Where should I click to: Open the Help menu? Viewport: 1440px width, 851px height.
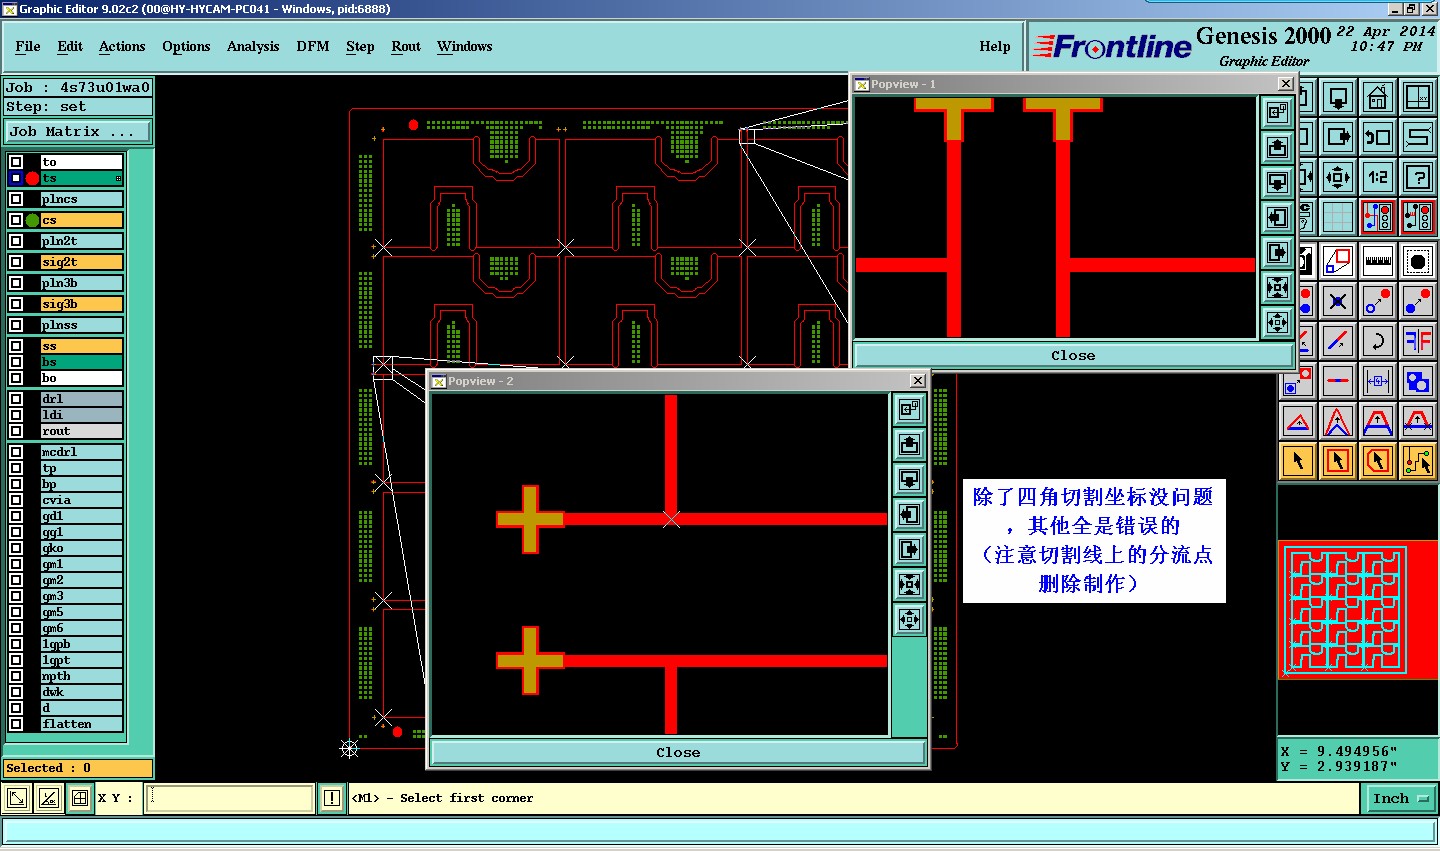pos(995,46)
